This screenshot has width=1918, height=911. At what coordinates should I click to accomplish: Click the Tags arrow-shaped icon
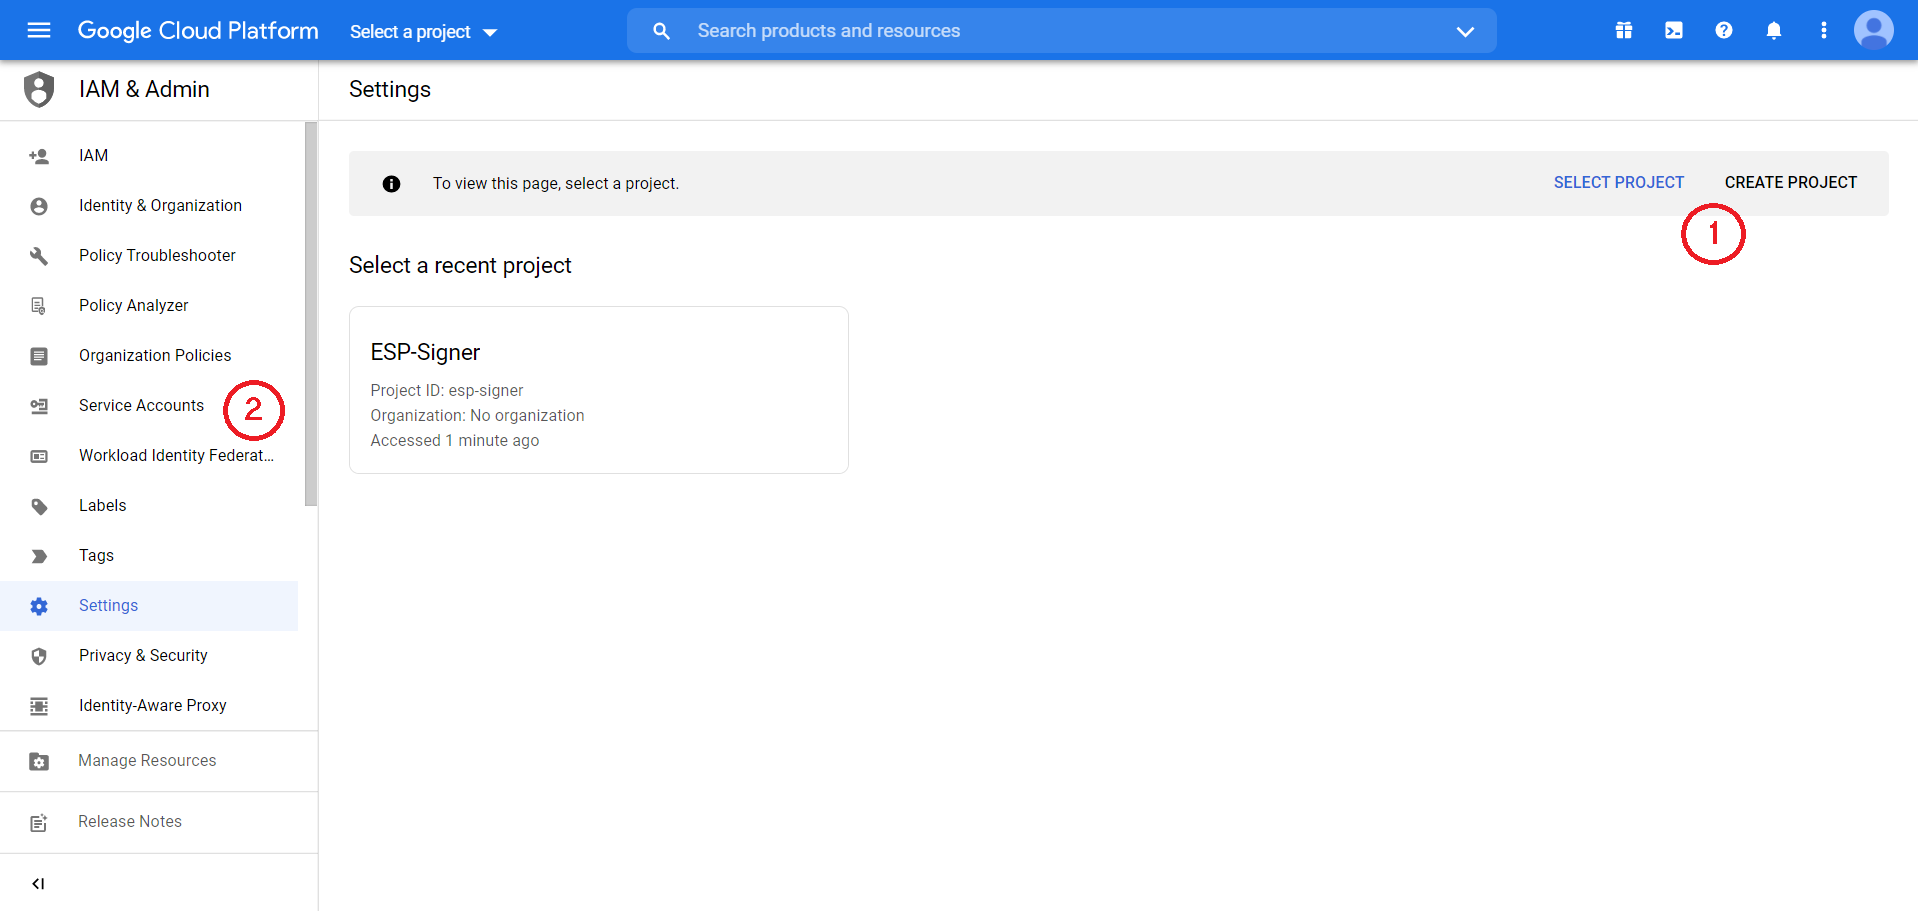pyautogui.click(x=39, y=556)
